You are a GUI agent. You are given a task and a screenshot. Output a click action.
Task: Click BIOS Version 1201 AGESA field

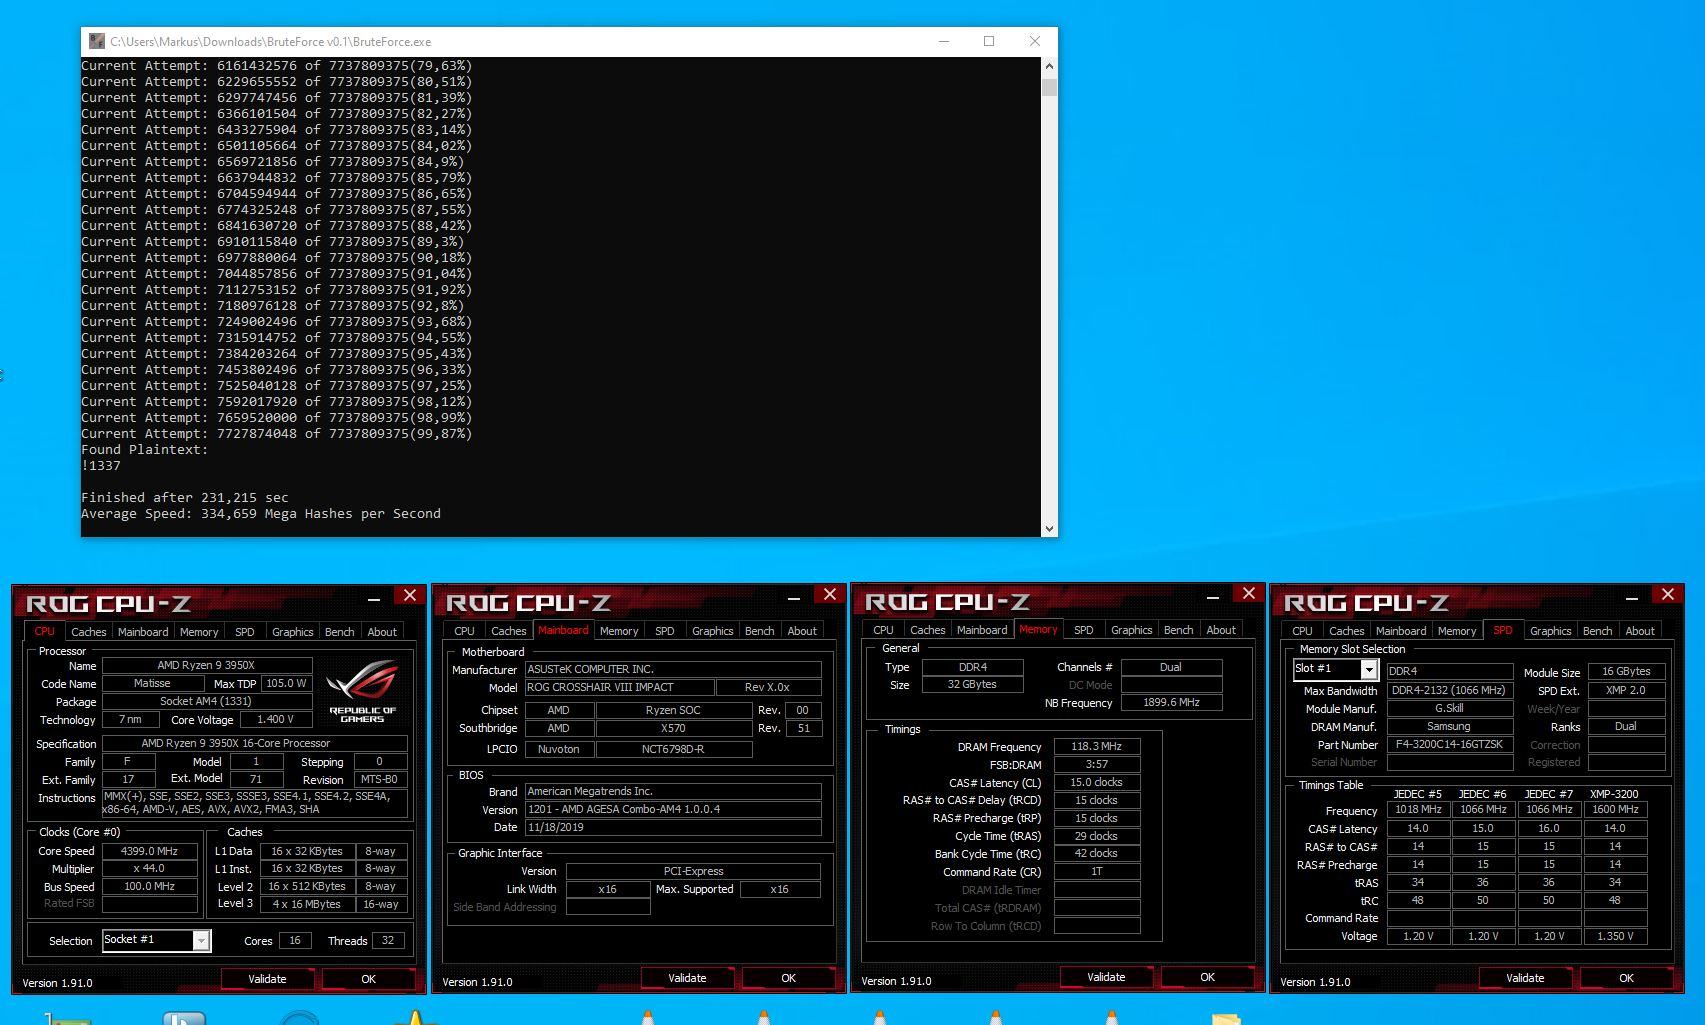pyautogui.click(x=673, y=809)
